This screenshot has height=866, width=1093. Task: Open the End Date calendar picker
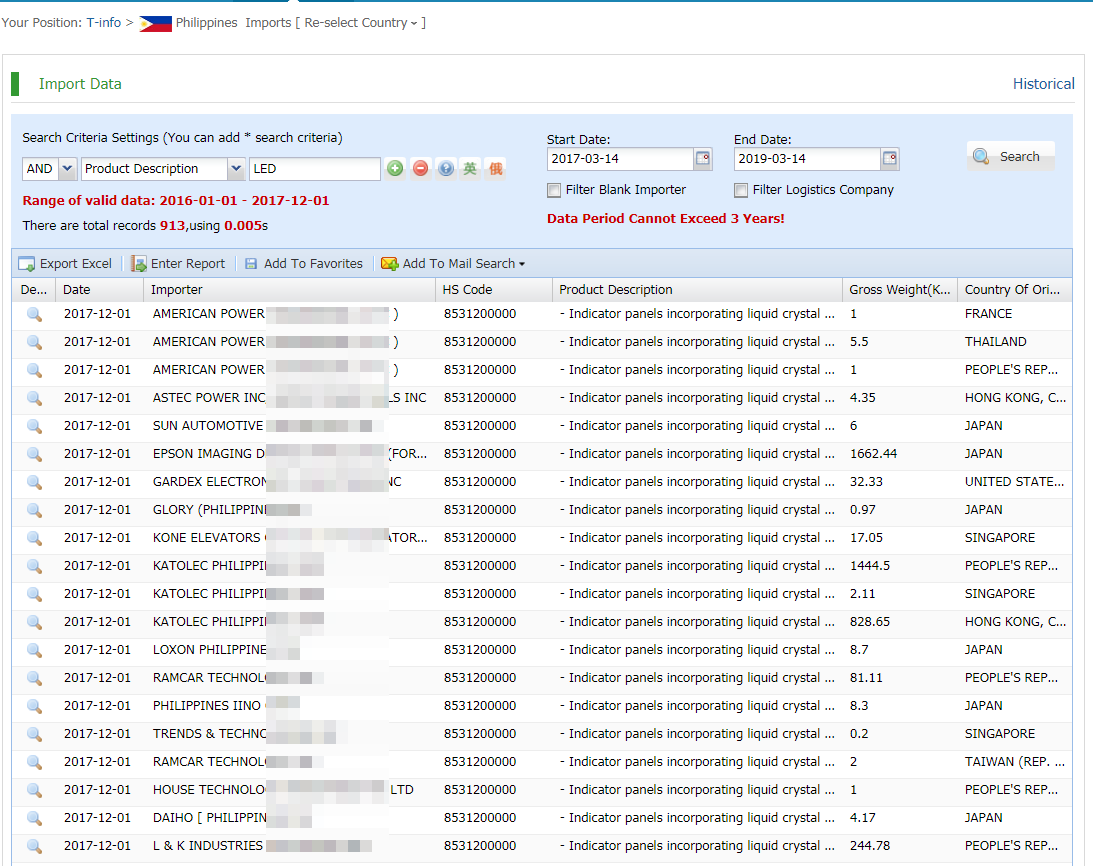click(x=890, y=159)
